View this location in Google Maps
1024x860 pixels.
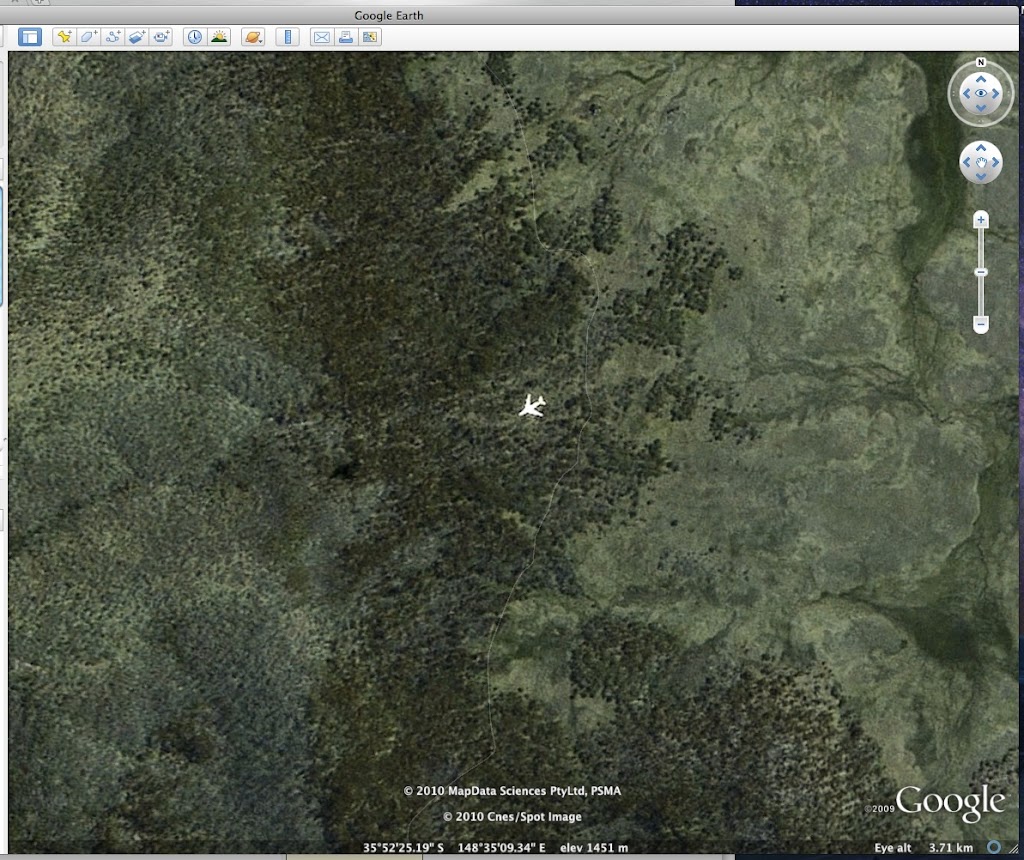pos(370,37)
